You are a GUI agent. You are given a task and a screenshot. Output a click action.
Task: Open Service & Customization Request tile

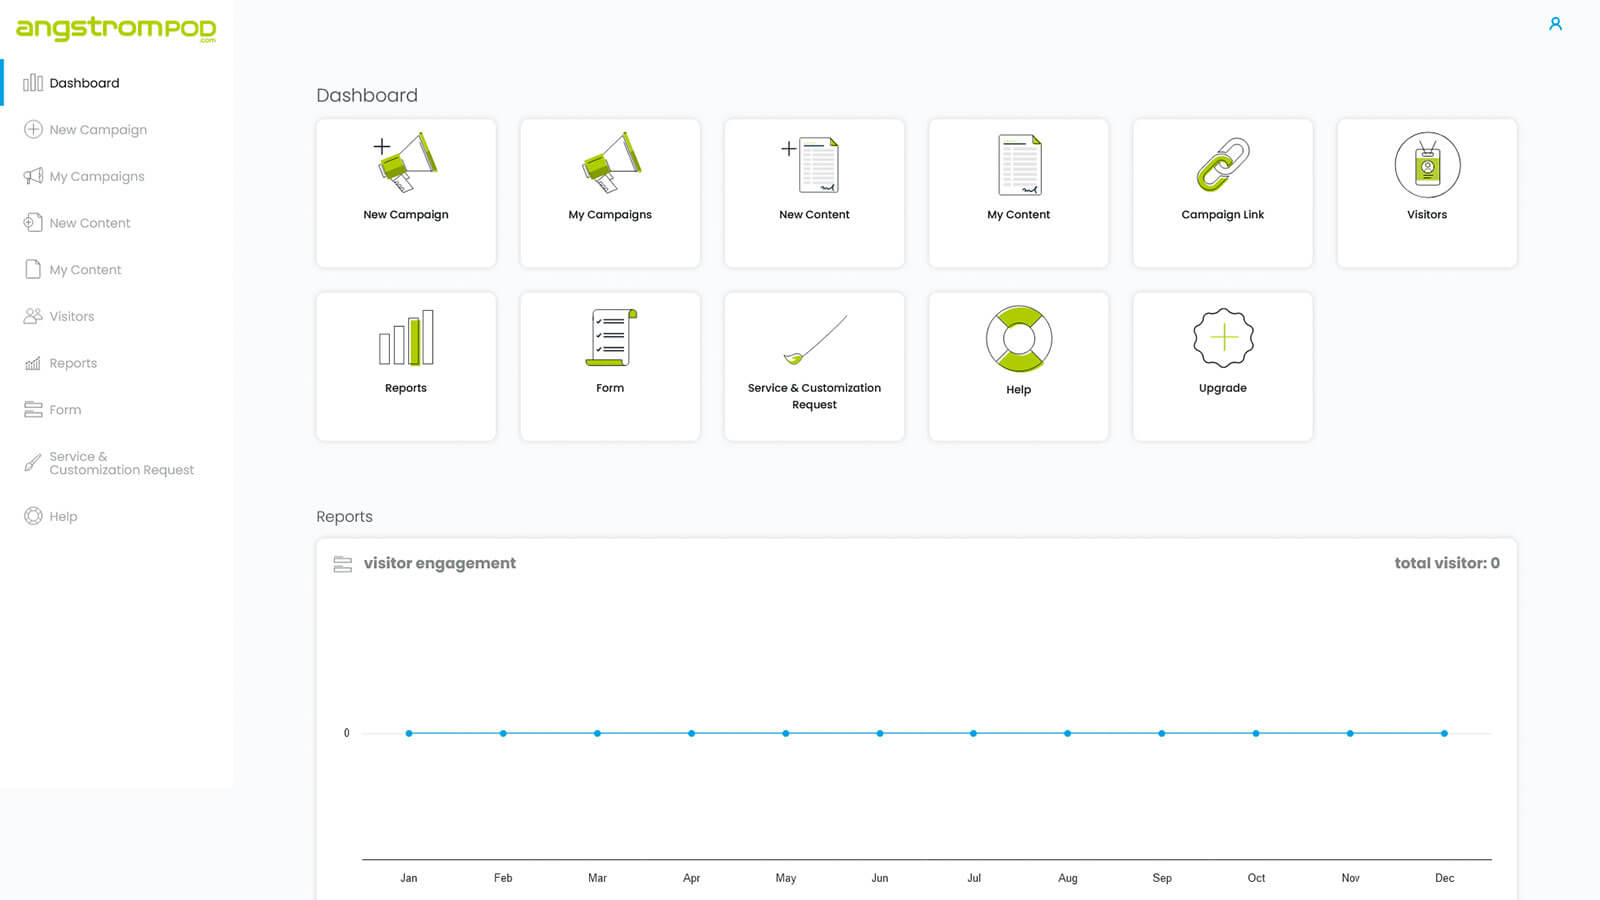[814, 365]
